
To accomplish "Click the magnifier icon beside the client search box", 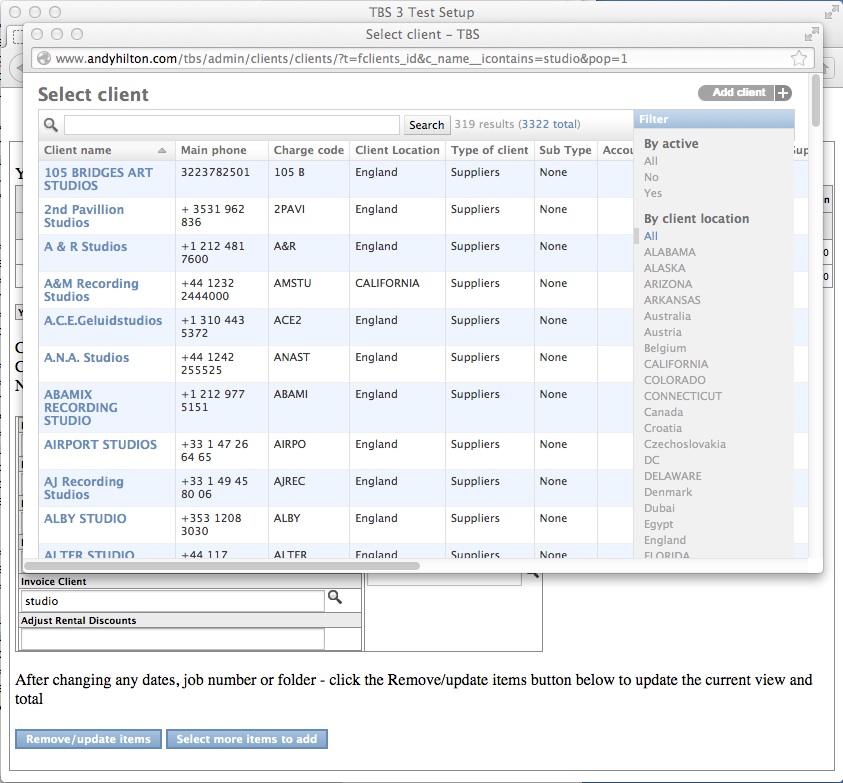I will coord(51,125).
